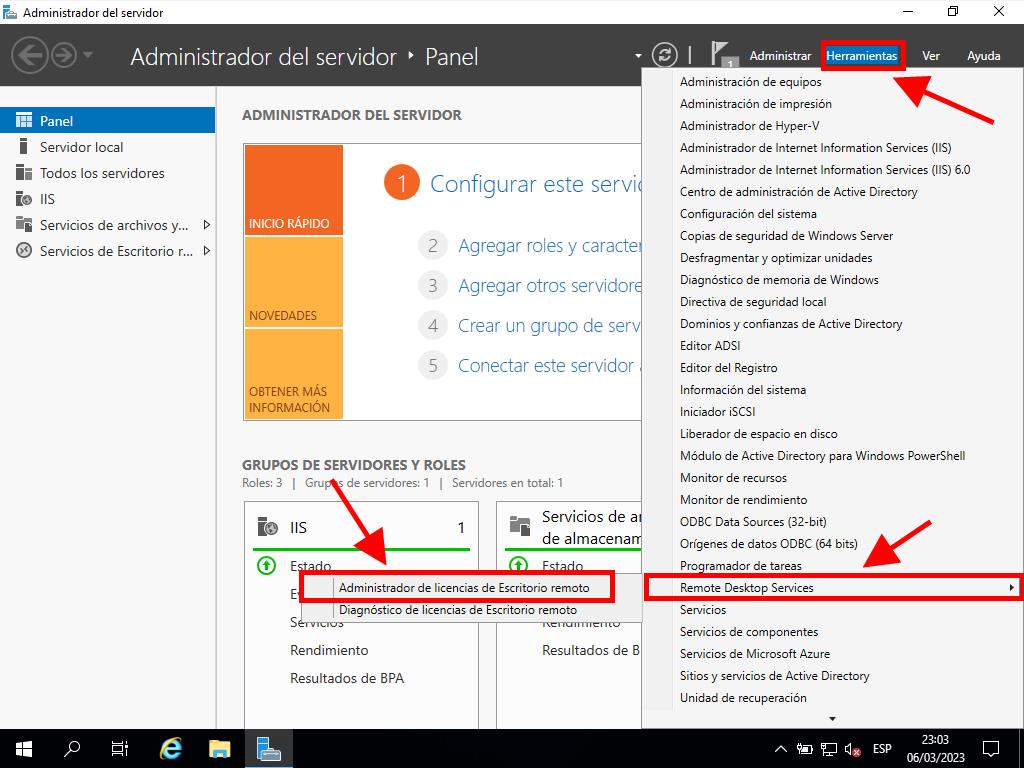Open File Explorer from taskbar
Viewport: 1024px width, 768px height.
pos(219,748)
